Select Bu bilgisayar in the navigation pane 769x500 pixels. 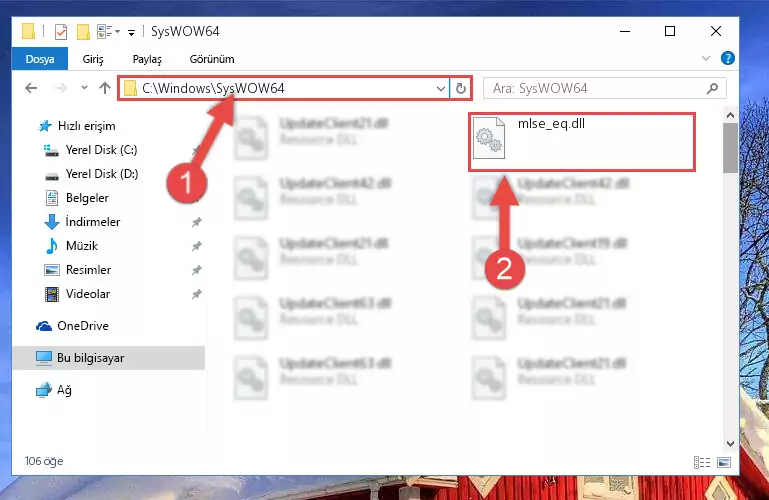pos(90,358)
